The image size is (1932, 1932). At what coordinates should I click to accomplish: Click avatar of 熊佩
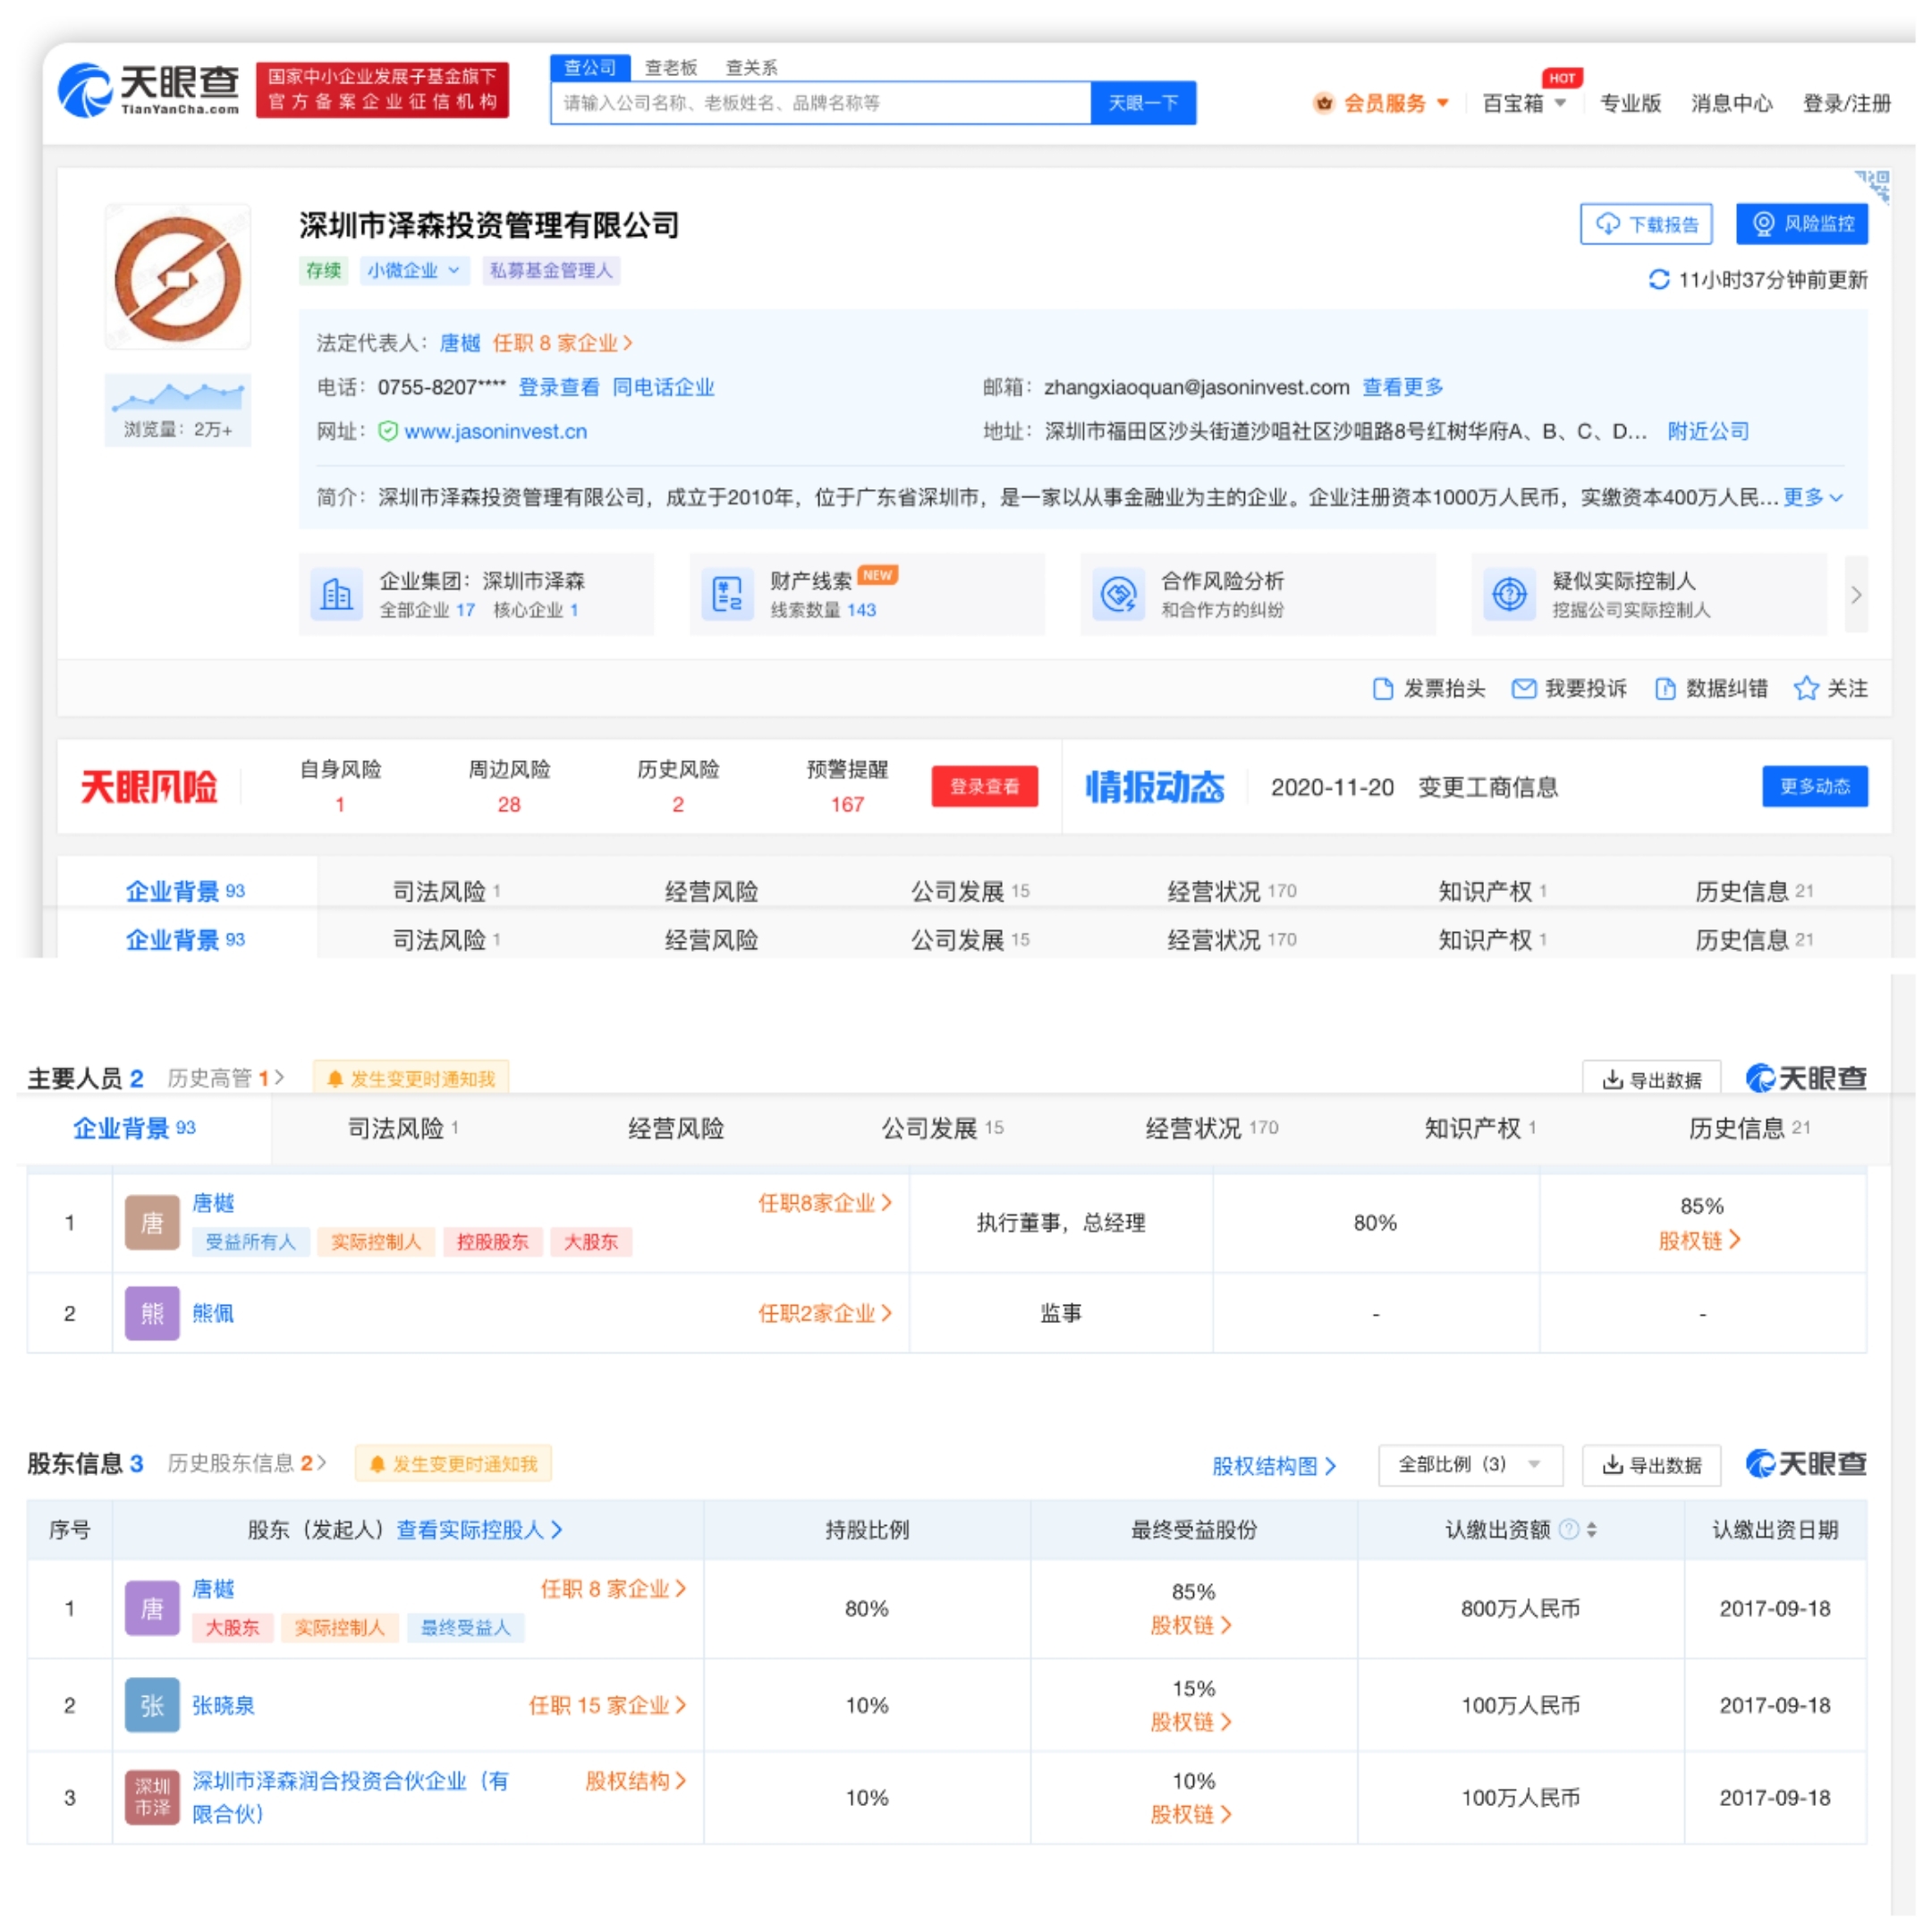point(152,1313)
